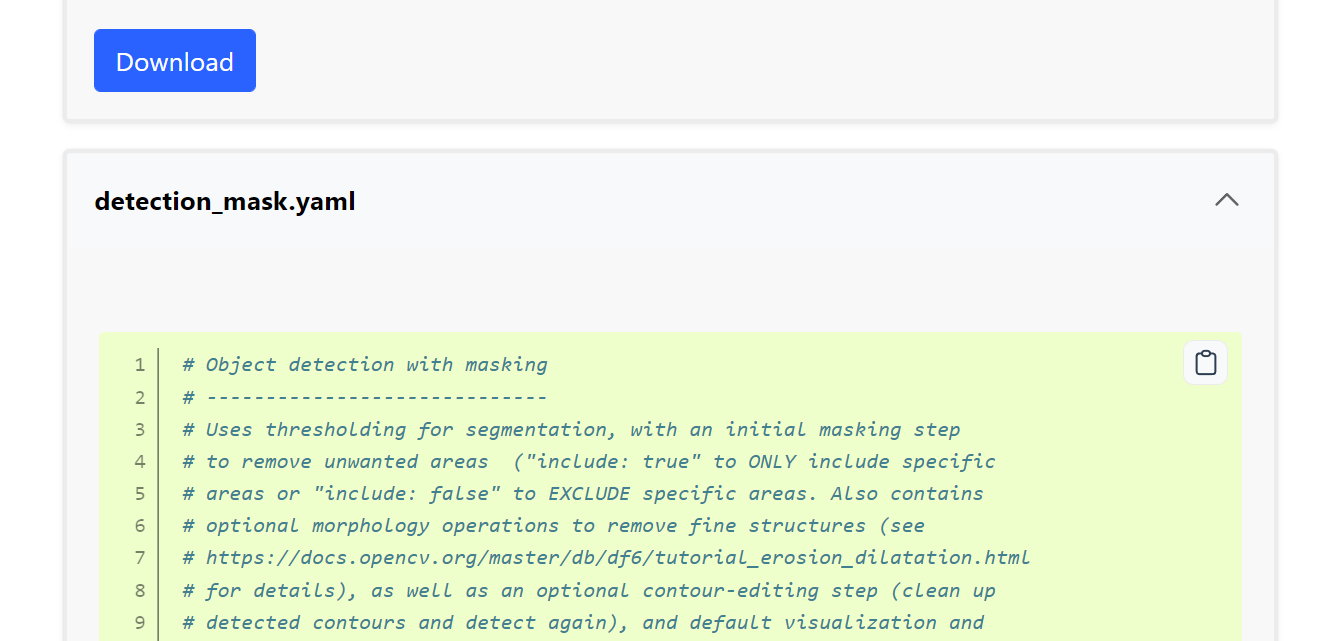Click line number 4 in the gutter
The width and height of the screenshot is (1323, 641).
(140, 461)
